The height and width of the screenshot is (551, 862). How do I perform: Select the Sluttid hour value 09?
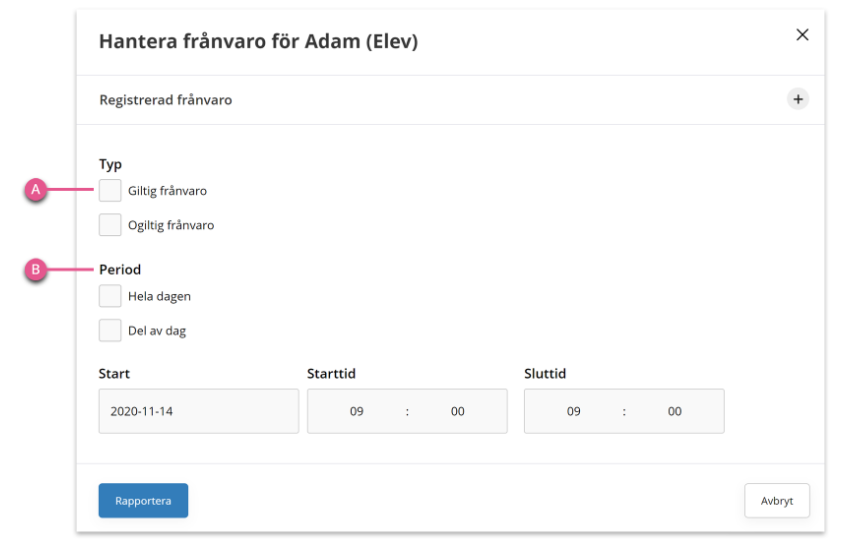(573, 411)
